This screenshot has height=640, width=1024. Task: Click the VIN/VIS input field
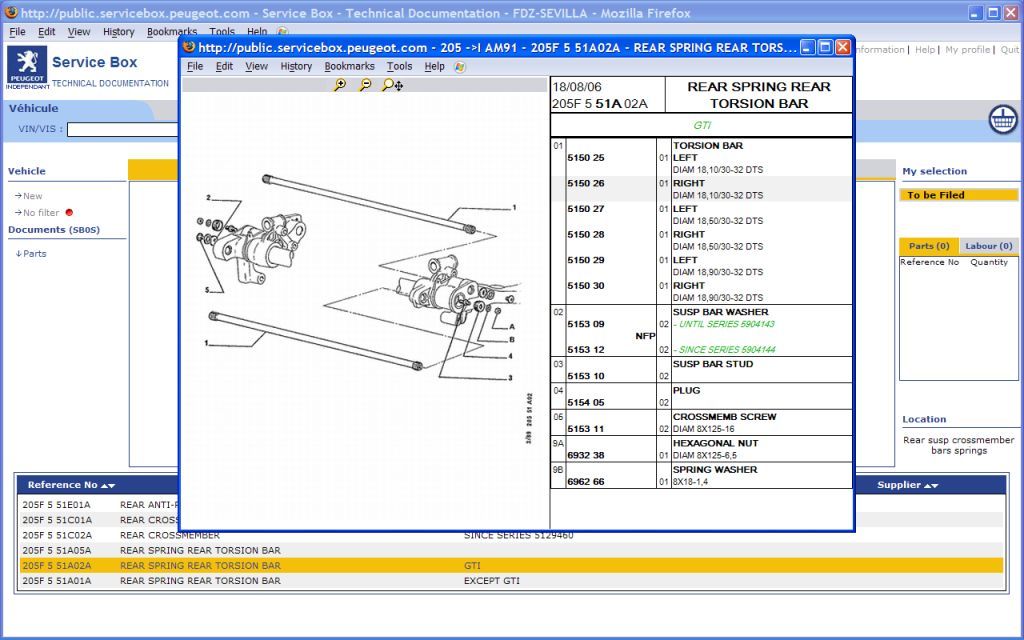(123, 129)
